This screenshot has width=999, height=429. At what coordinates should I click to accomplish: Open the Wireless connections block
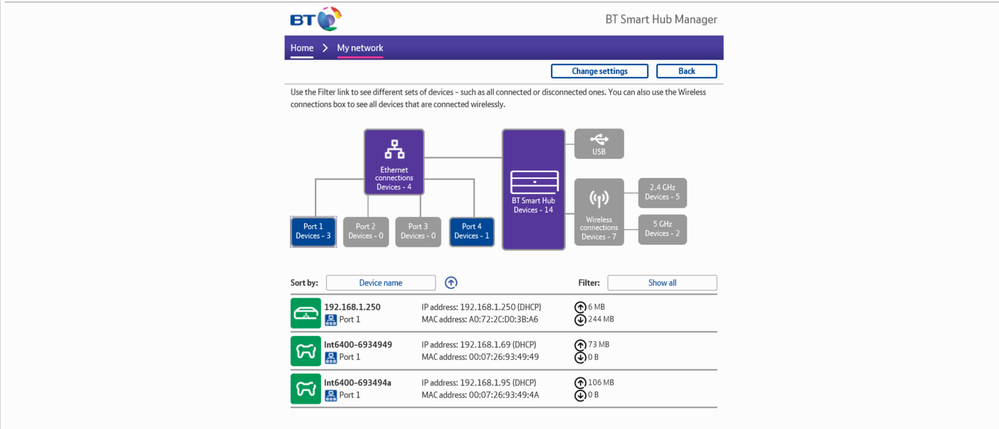(x=599, y=212)
